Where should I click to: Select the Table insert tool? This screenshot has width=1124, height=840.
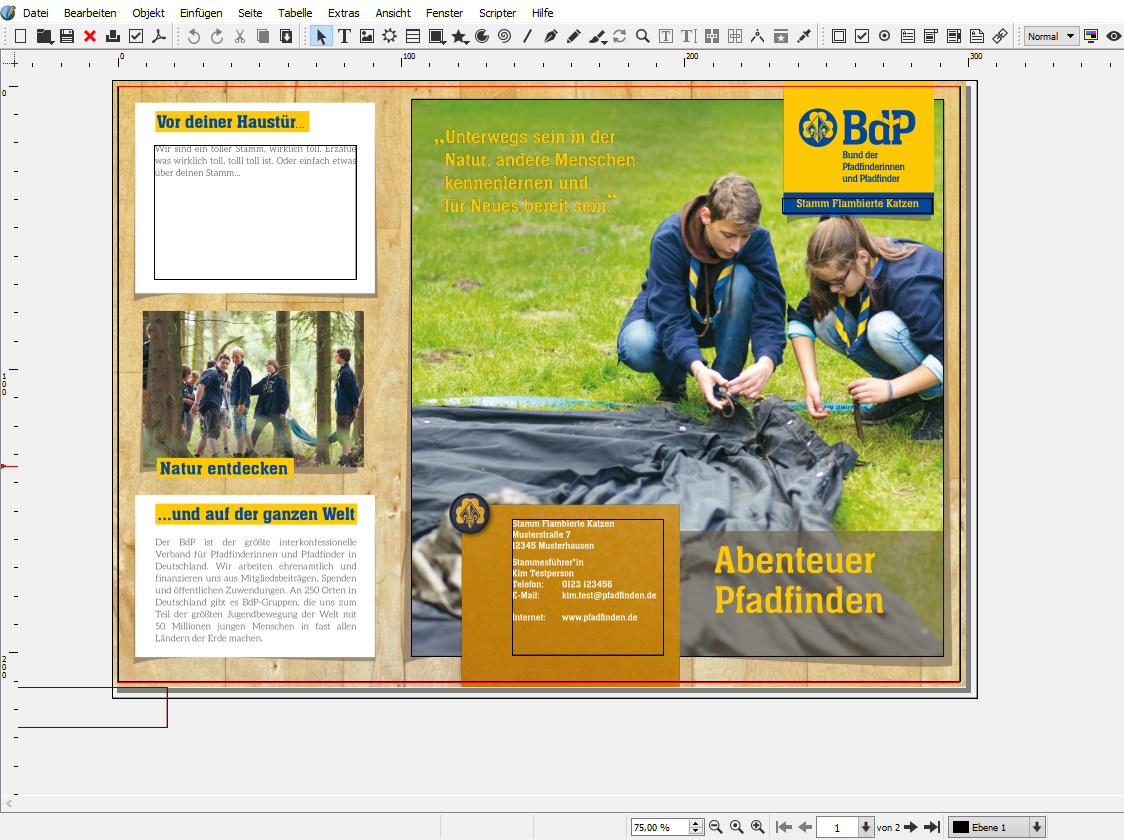click(413, 36)
